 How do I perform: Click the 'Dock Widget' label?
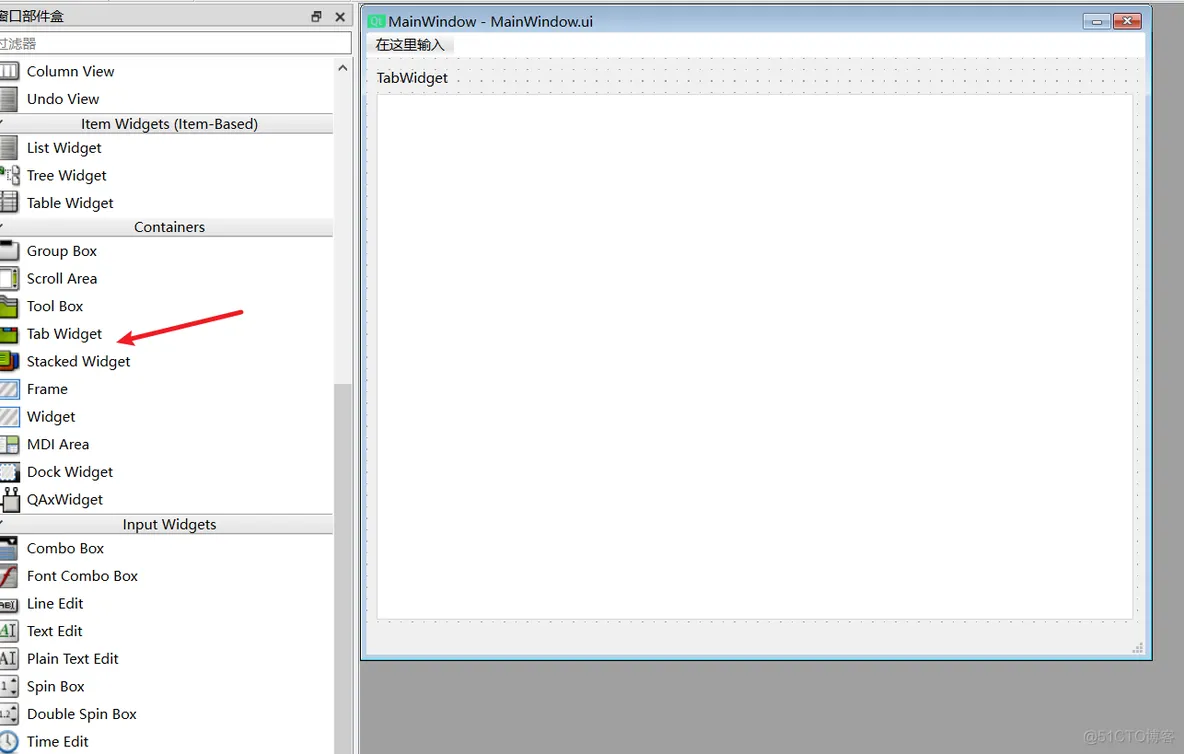tap(70, 472)
